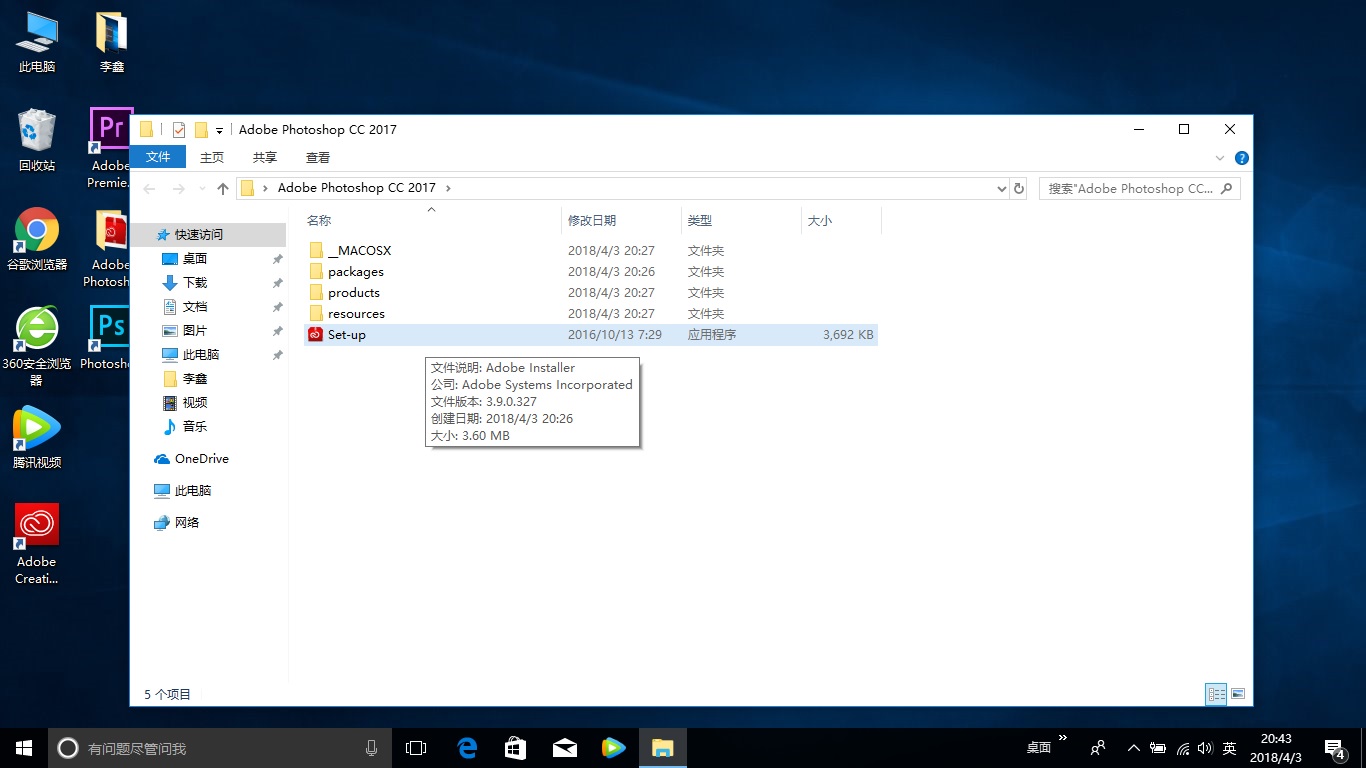Click the Windows Start button
The width and height of the screenshot is (1366, 768).
click(24, 747)
